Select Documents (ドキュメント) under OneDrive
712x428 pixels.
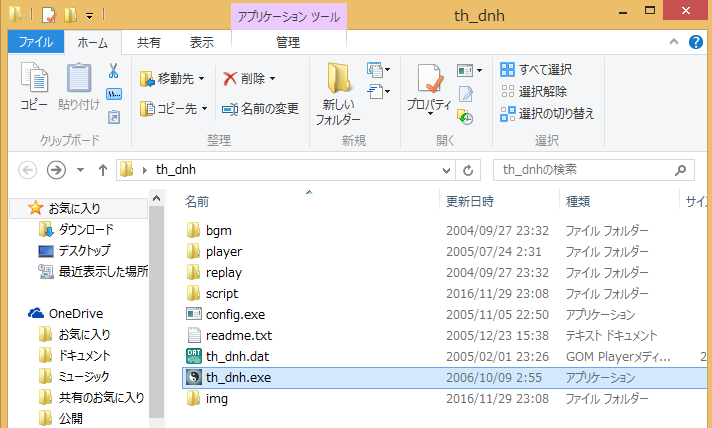pyautogui.click(x=74, y=355)
